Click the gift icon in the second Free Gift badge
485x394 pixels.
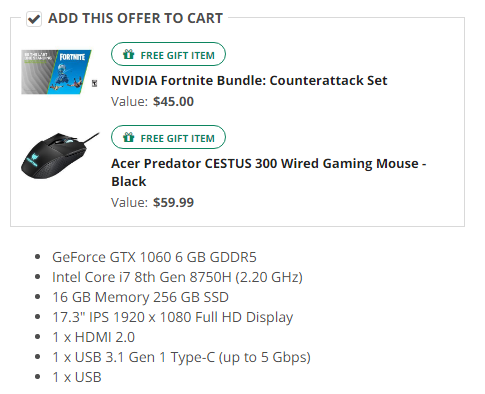(128, 137)
